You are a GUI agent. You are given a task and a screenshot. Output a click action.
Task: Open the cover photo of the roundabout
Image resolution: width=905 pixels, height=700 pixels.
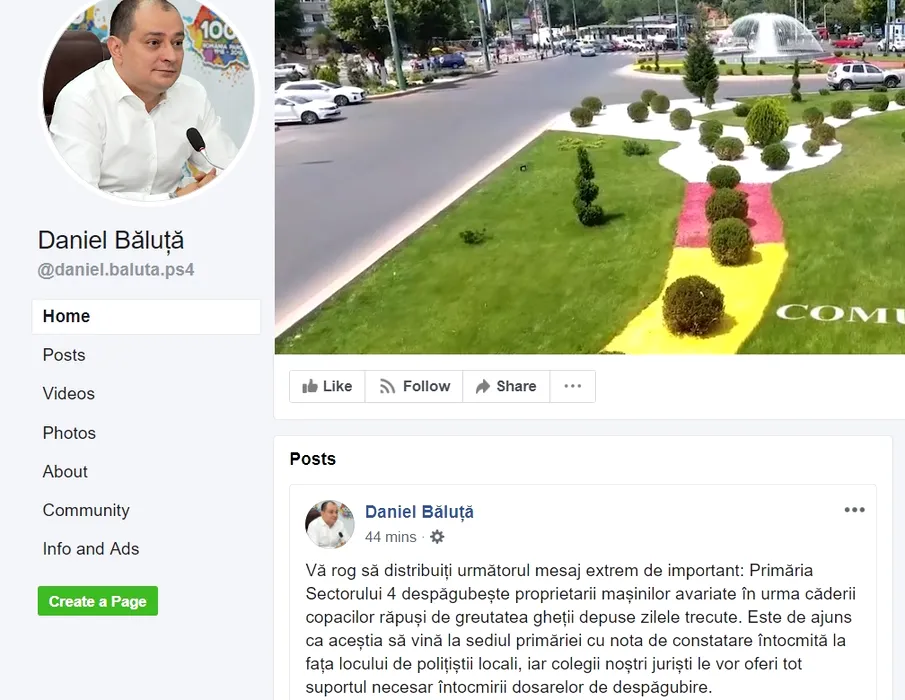590,177
